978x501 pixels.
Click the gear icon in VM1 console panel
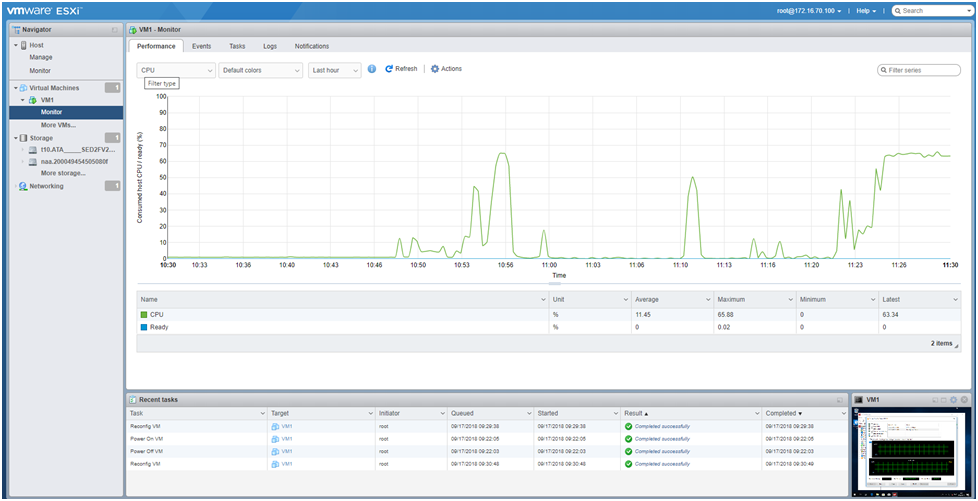953,399
